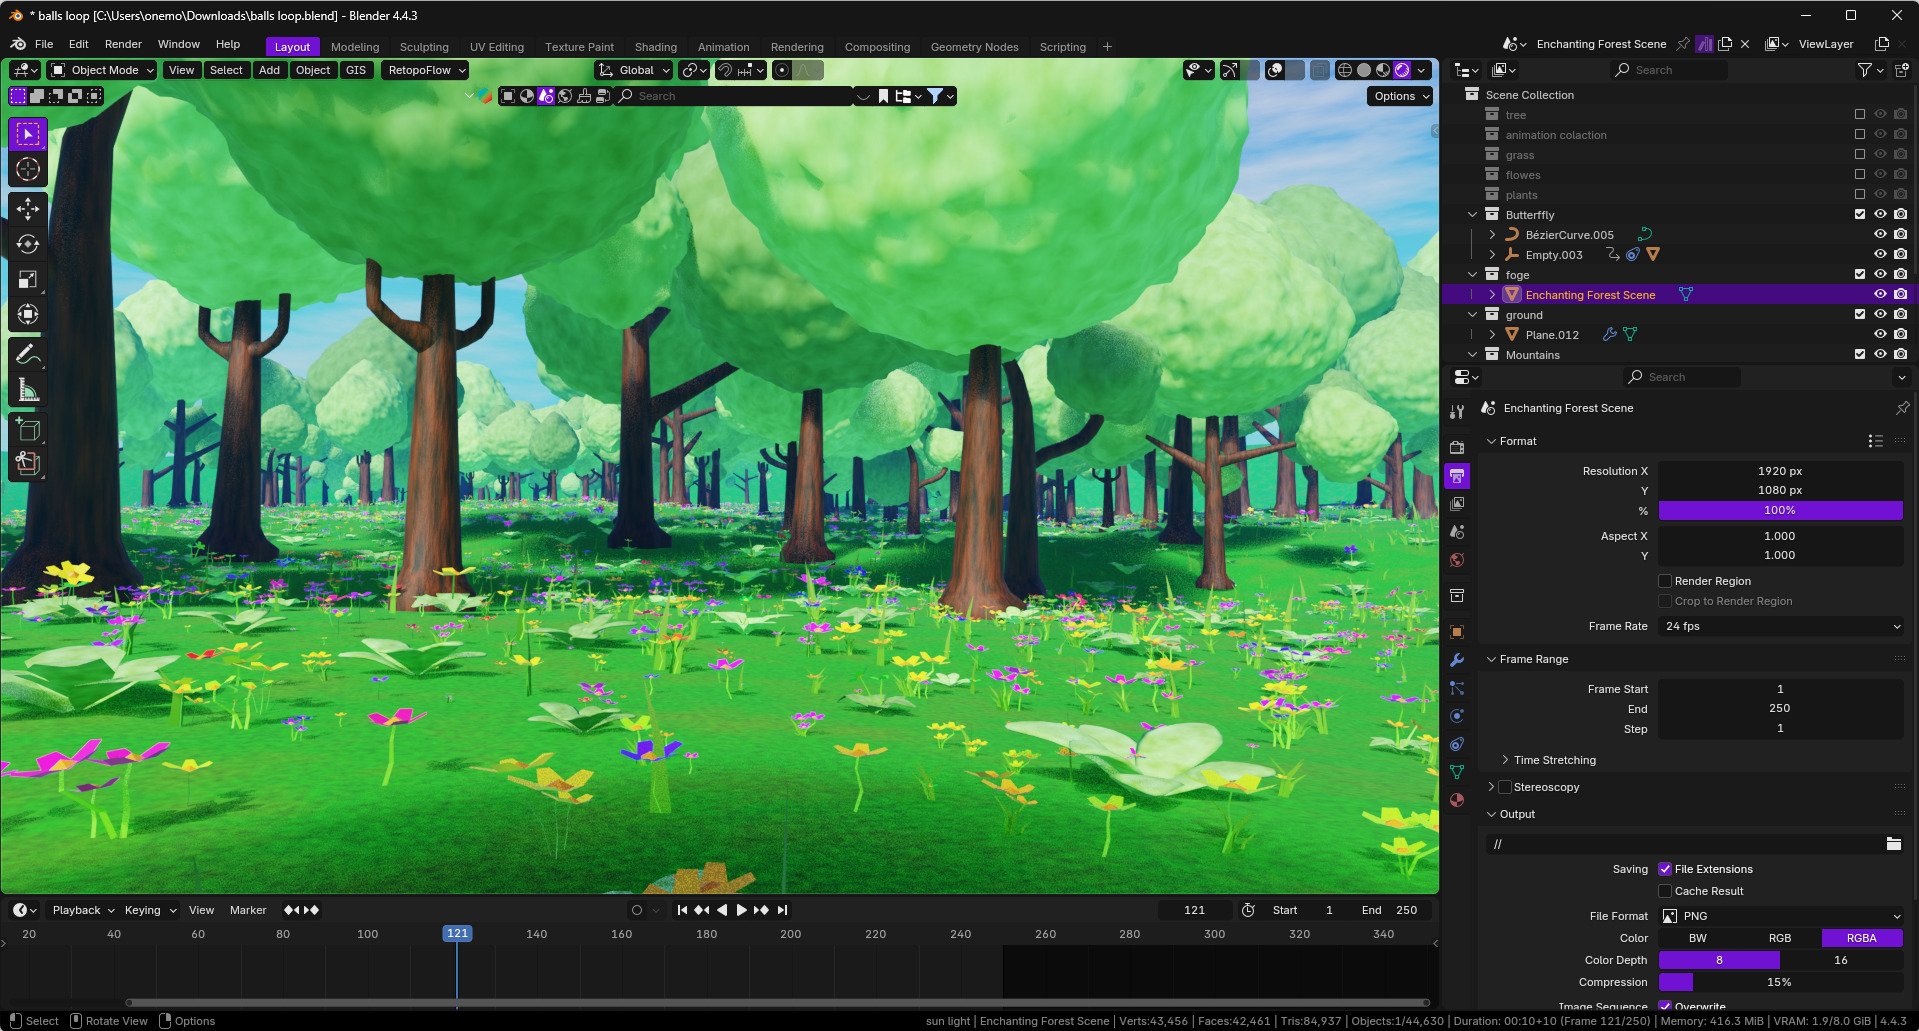This screenshot has height=1031, width=1919.
Task: Click the new collection icon in outliner
Action: 1901,70
